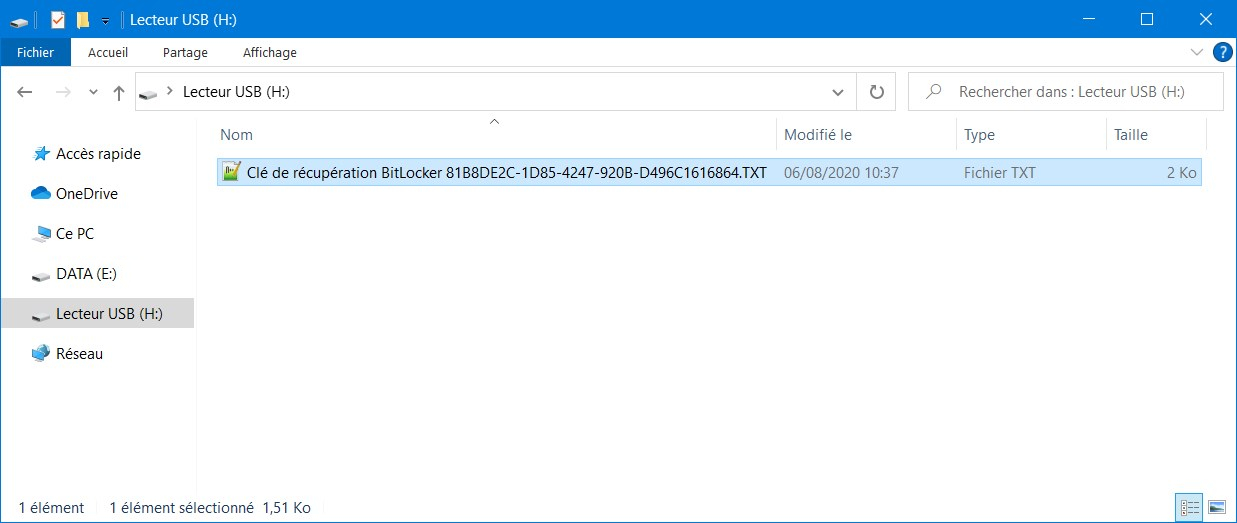Open OneDrive in the navigation pane
Image resolution: width=1237 pixels, height=523 pixels.
click(75, 194)
